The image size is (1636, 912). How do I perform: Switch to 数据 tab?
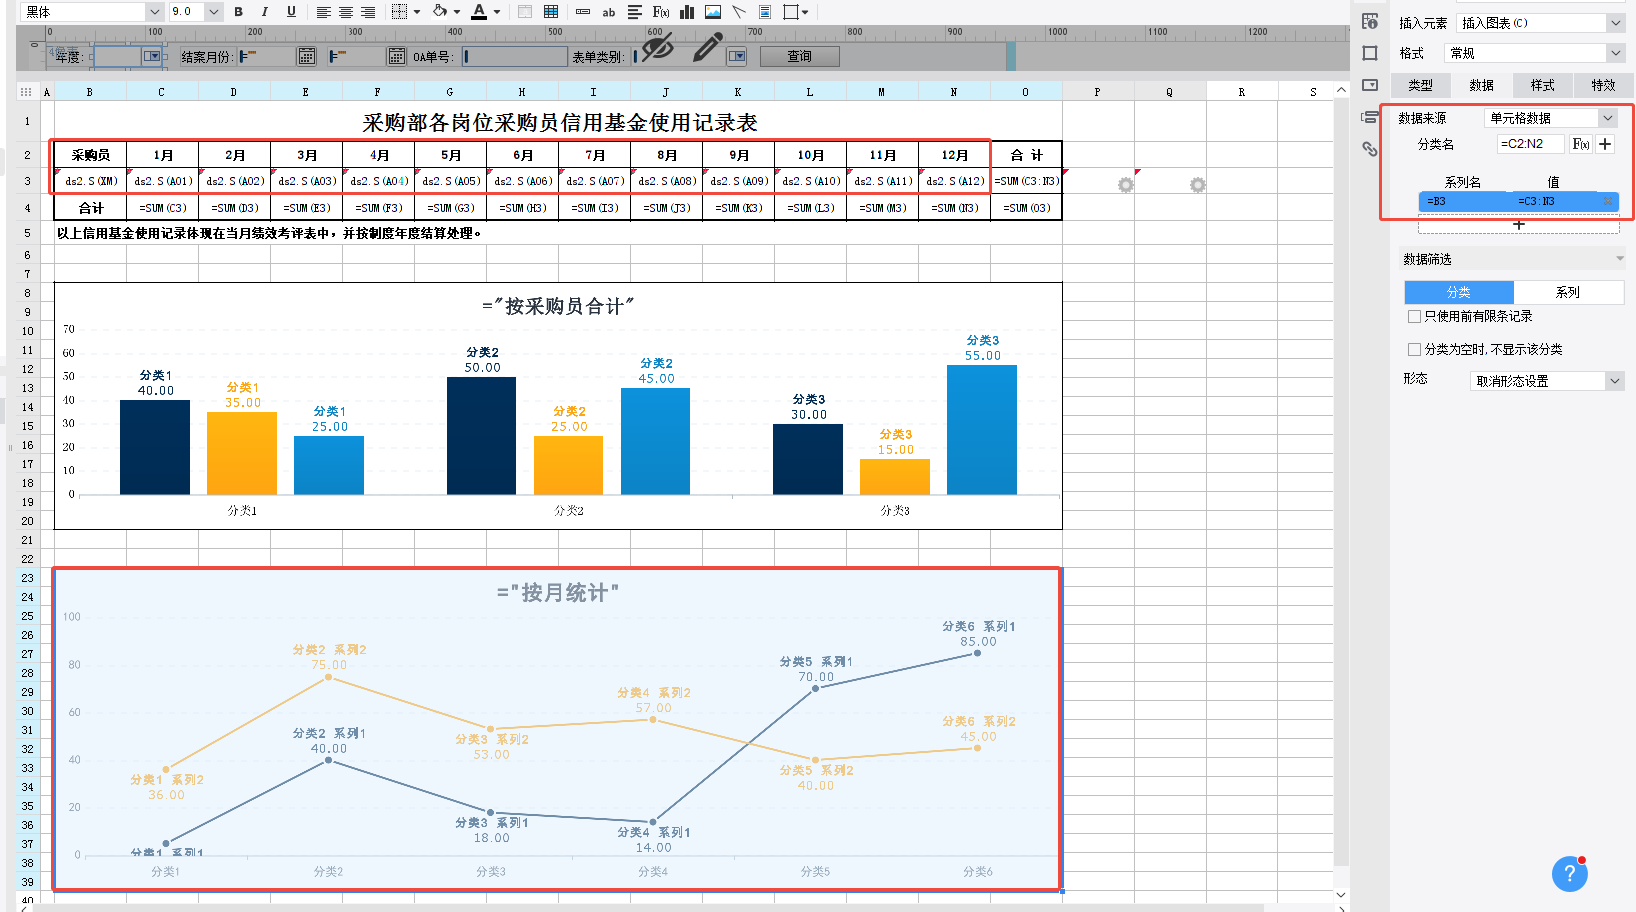pyautogui.click(x=1481, y=85)
